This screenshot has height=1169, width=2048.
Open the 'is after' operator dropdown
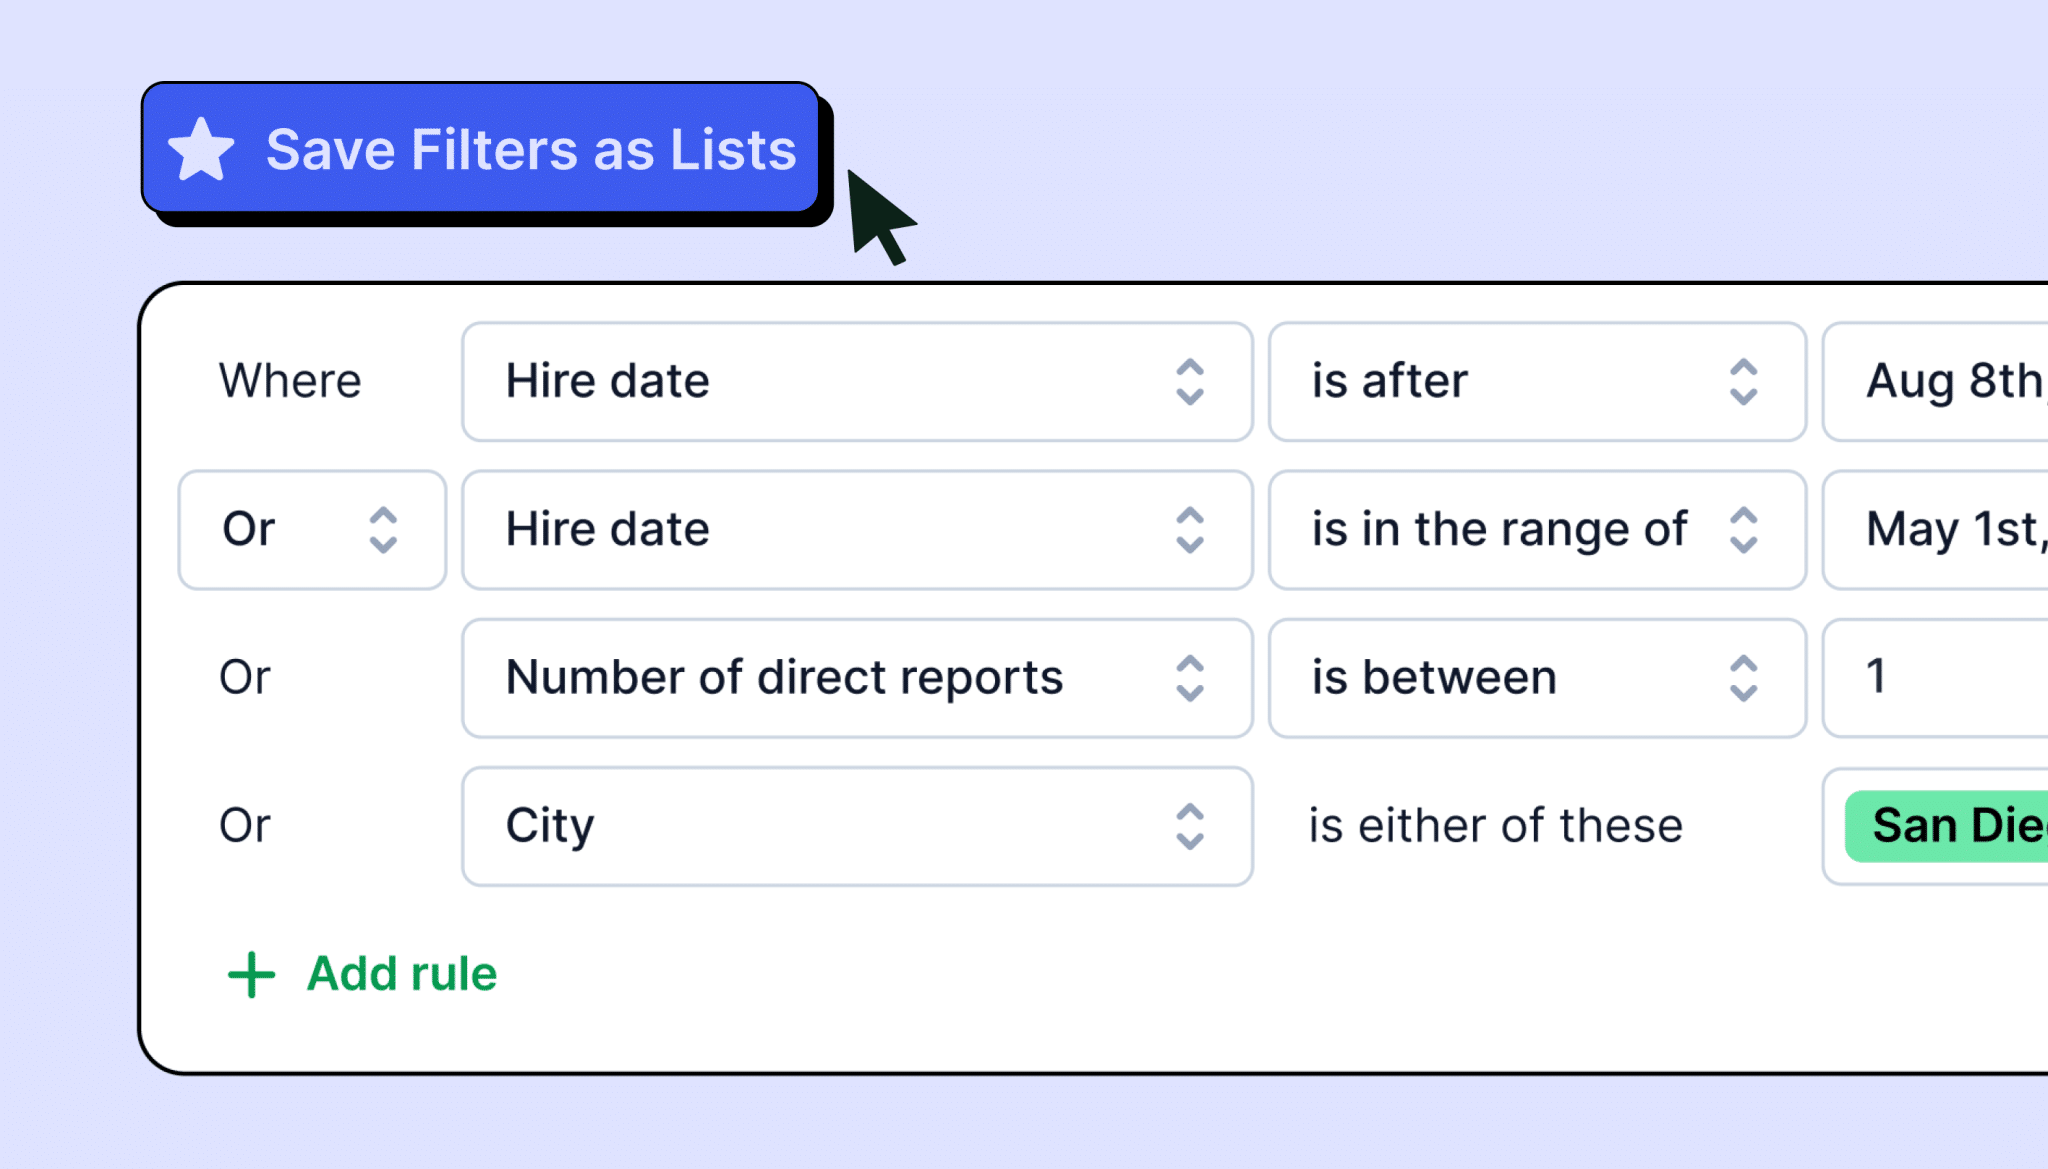(x=1537, y=381)
